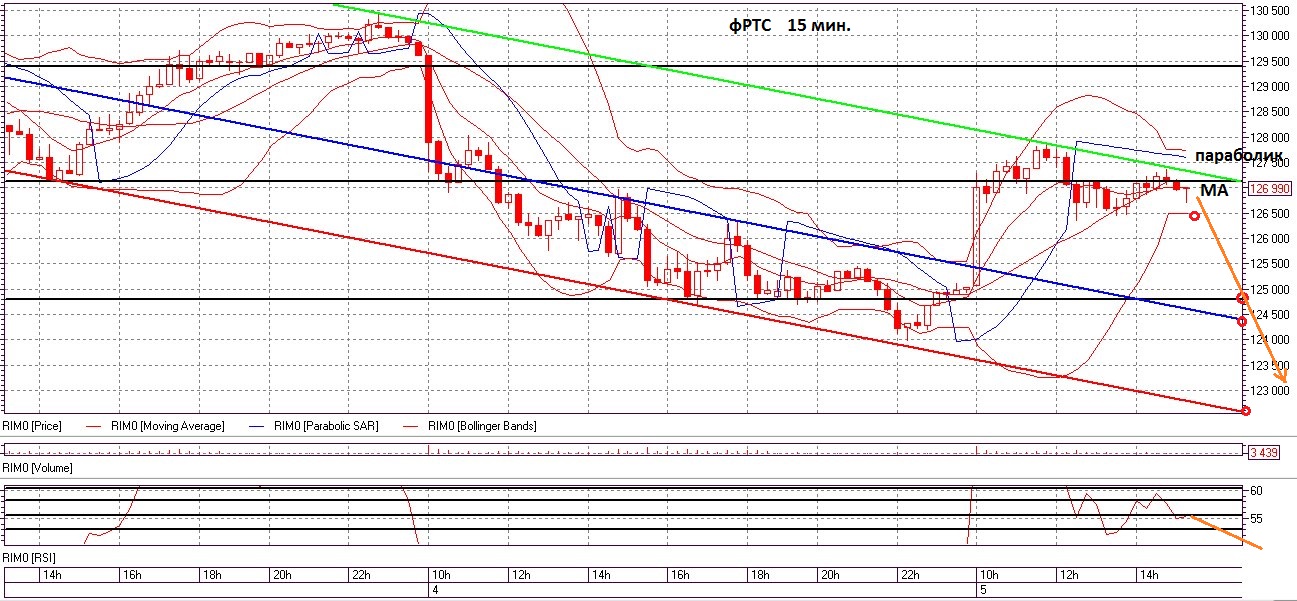Click the RIM0 [Bollinger Bands] legend entry
Viewport: 1297px width, 601px height.
pos(481,426)
